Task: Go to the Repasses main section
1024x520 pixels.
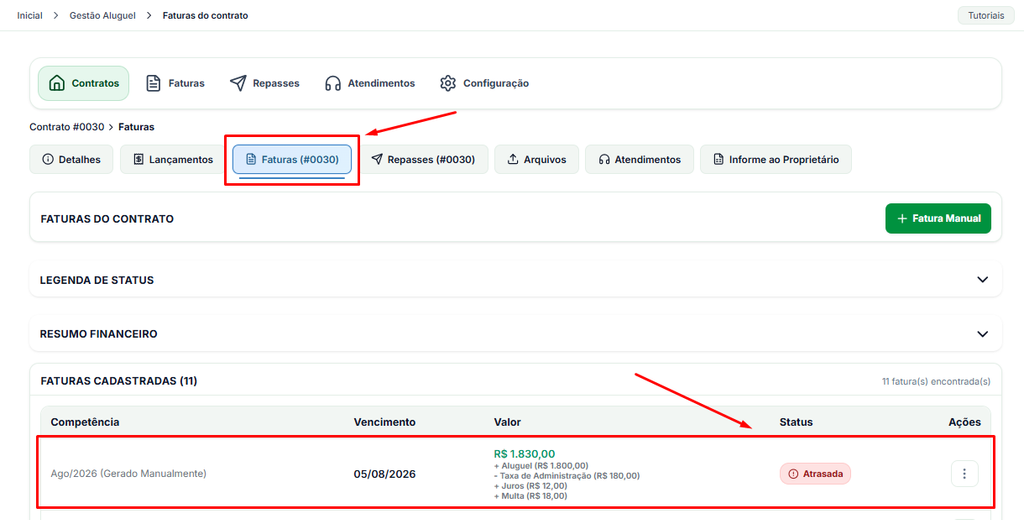Action: point(264,84)
